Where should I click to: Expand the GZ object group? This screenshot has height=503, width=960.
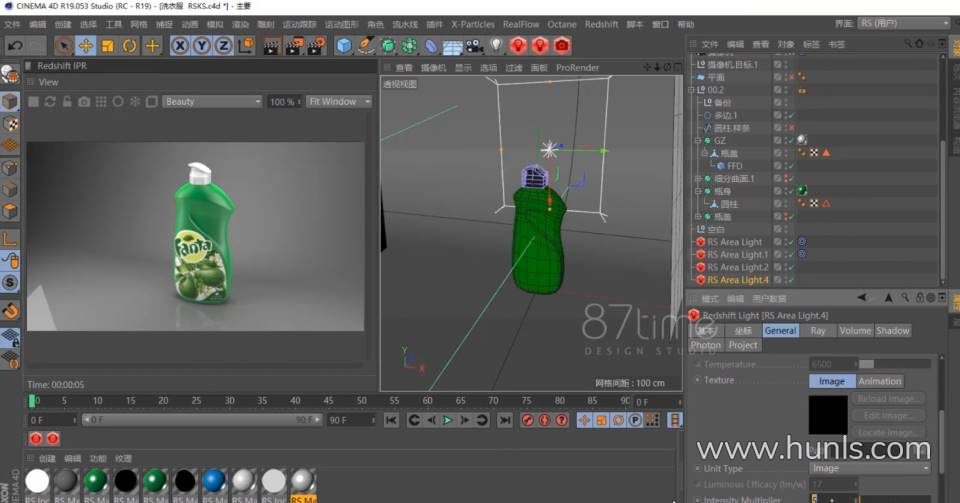[697, 141]
